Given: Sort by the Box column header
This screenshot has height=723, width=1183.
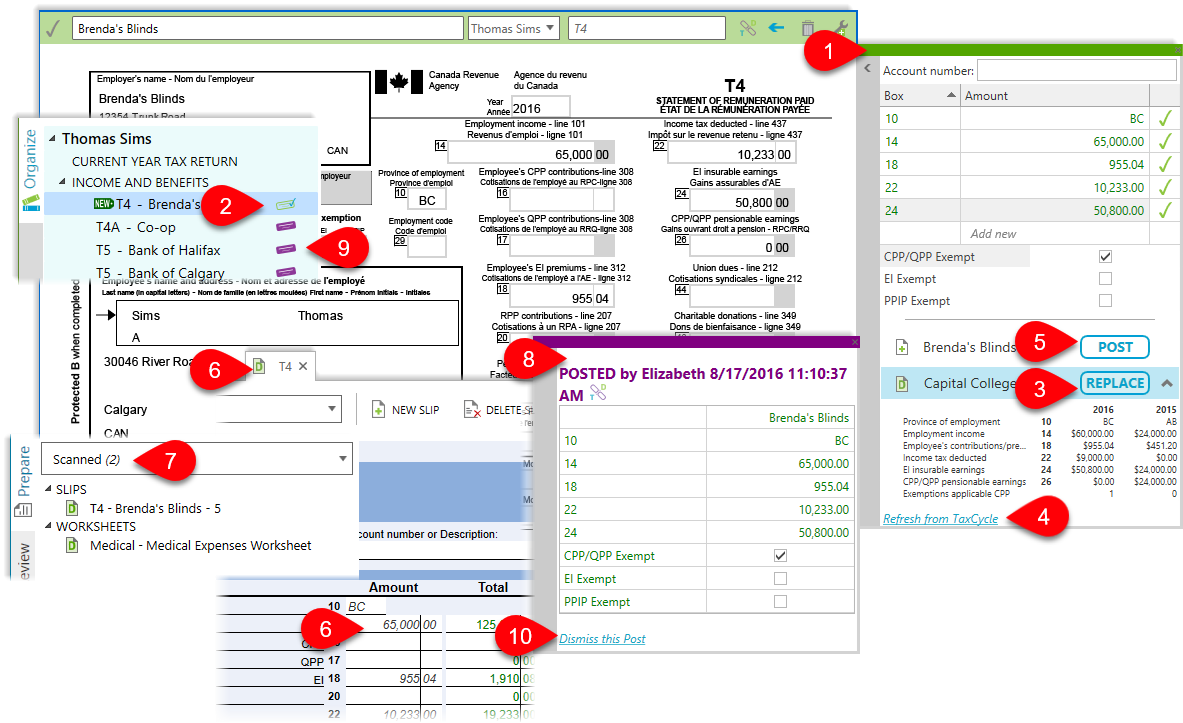Looking at the screenshot, I should point(920,96).
